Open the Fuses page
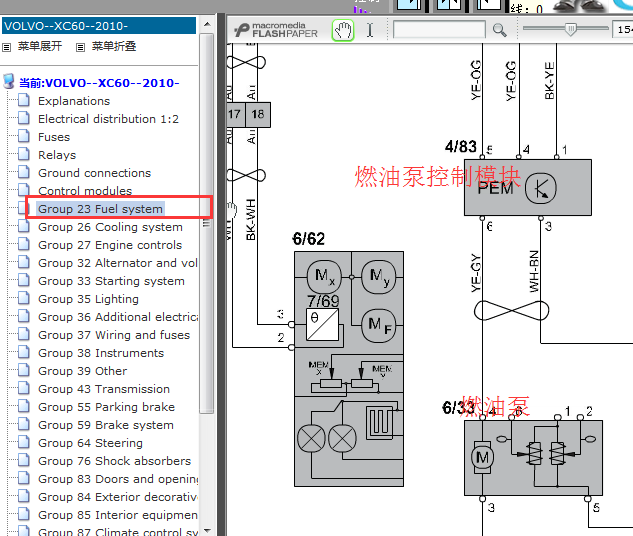The height and width of the screenshot is (536, 633). click(54, 137)
